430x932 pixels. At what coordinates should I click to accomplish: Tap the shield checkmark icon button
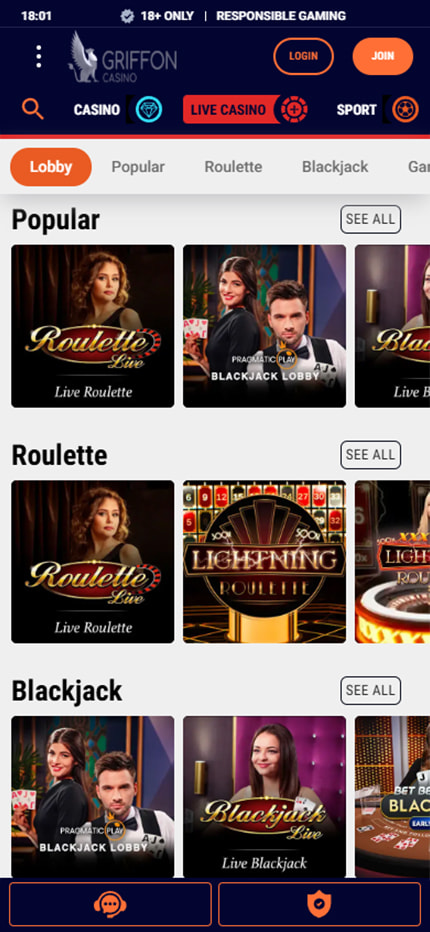(x=319, y=905)
